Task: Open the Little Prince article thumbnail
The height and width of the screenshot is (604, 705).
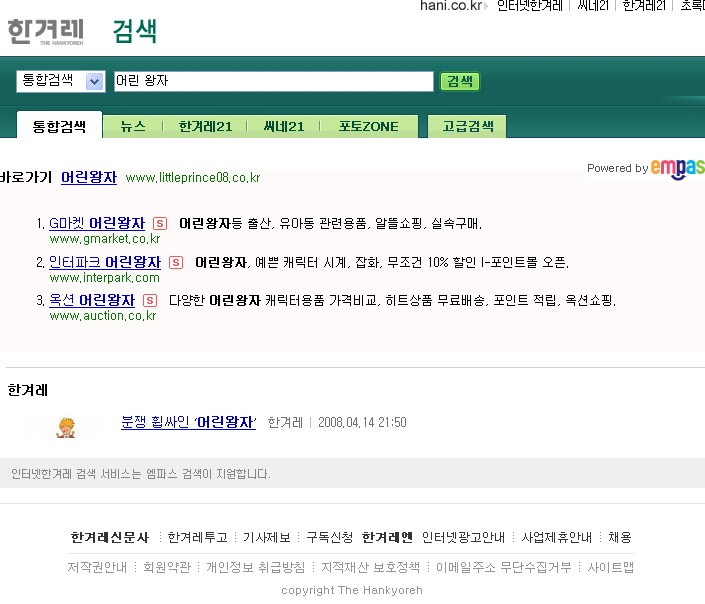Action: click(66, 427)
